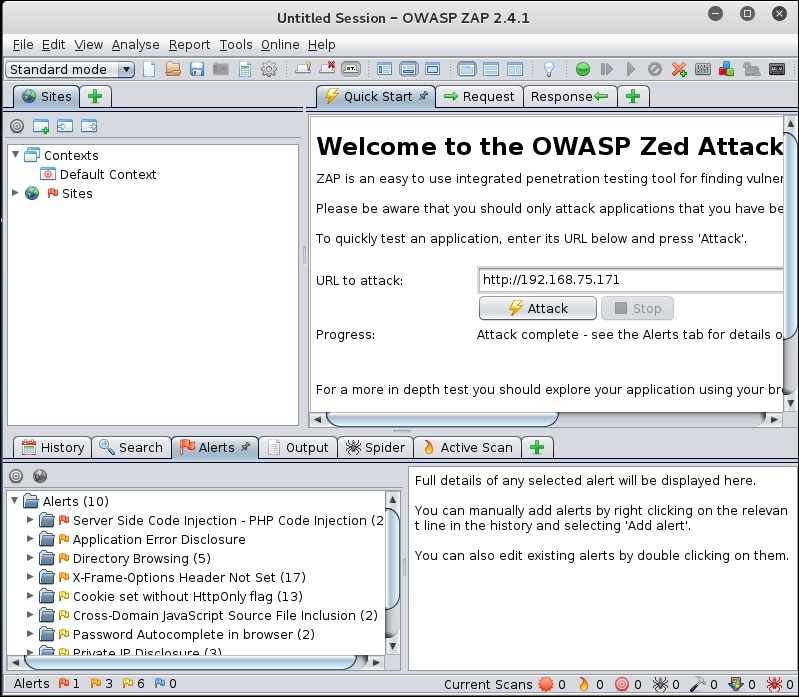Image resolution: width=799 pixels, height=697 pixels.
Task: Open the Online menu
Action: coord(280,45)
